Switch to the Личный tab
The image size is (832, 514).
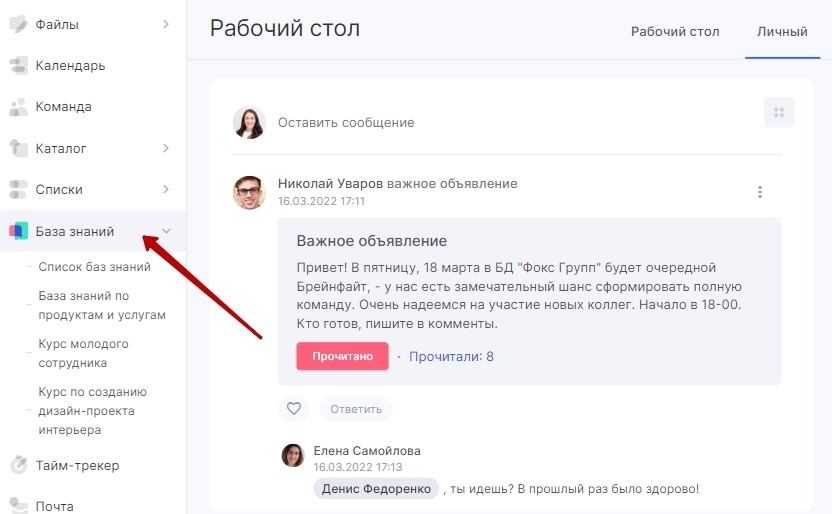pyautogui.click(x=782, y=32)
